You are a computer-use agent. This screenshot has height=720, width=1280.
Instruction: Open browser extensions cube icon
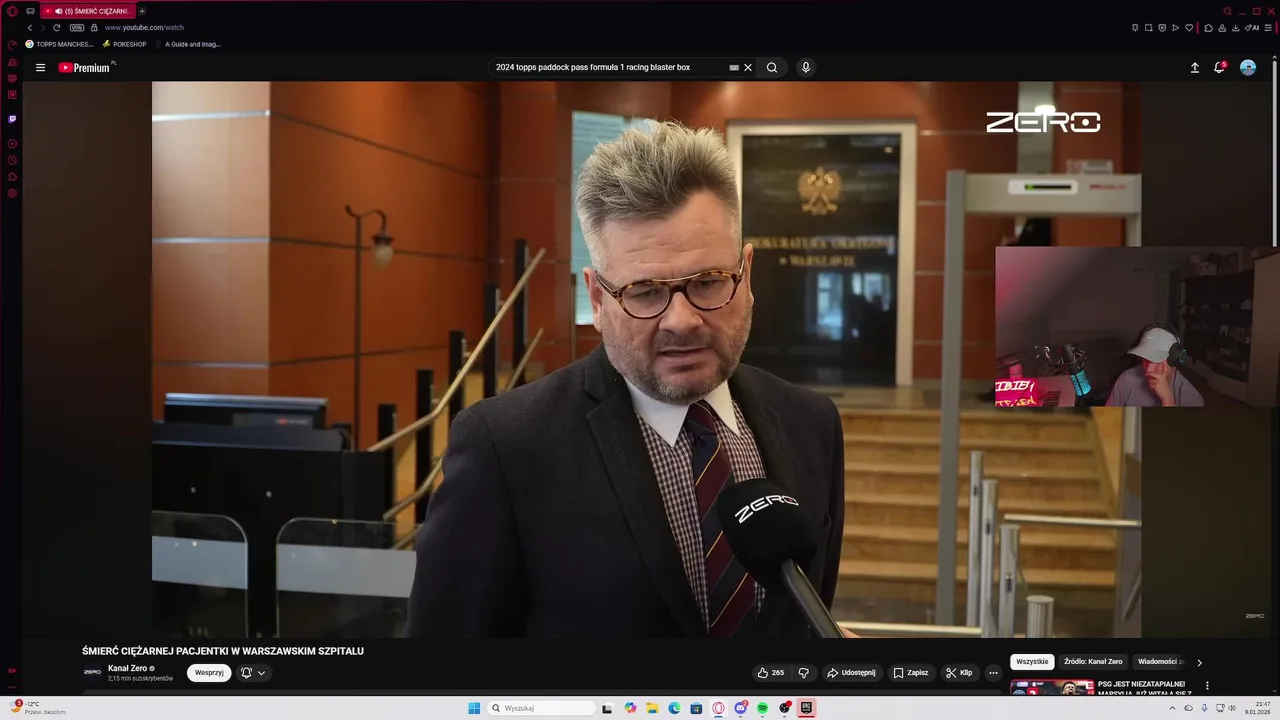(x=1208, y=28)
